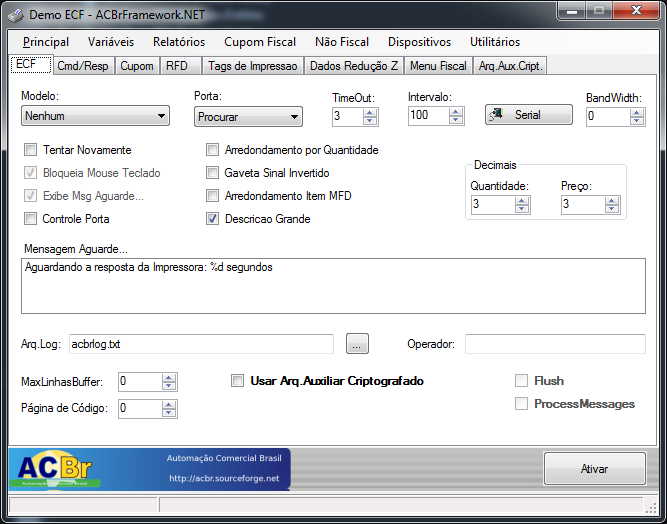This screenshot has width=667, height=524.
Task: Decrease the Página de Código value
Action: click(169, 413)
